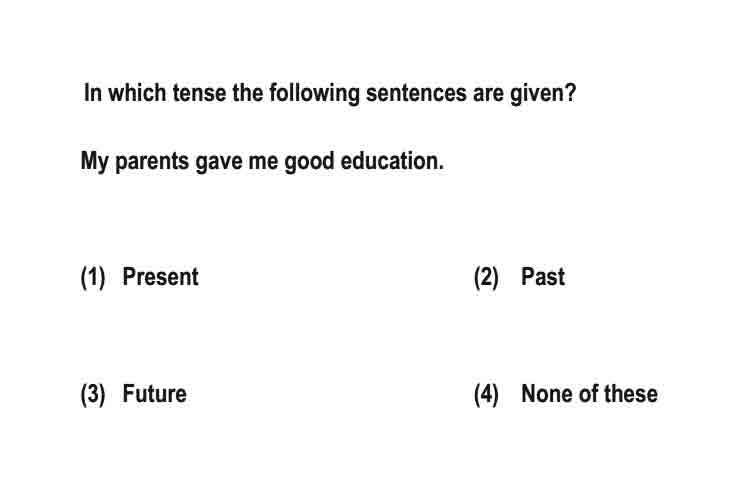
Task: Click the (2) option number
Action: pos(486,277)
